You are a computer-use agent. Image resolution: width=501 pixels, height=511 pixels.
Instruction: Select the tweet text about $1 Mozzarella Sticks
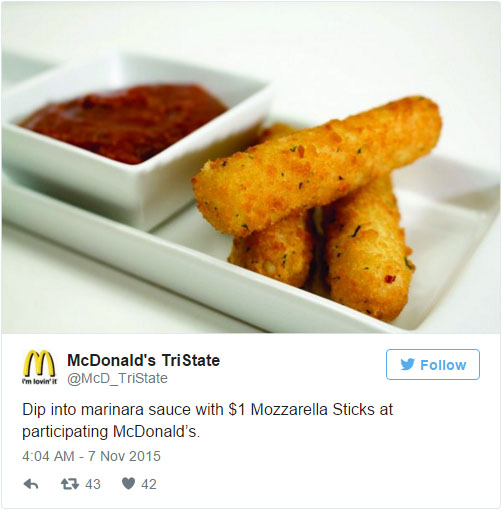coord(208,420)
